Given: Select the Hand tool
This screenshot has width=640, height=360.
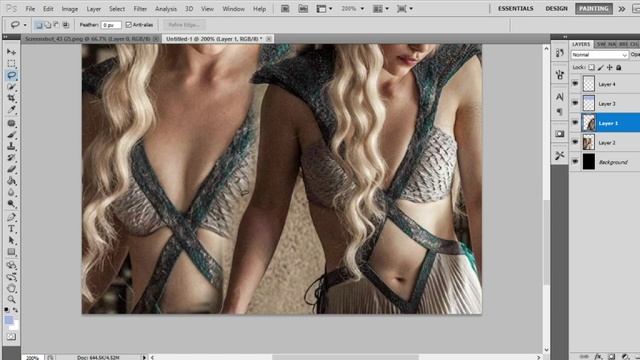Looking at the screenshot, I should pyautogui.click(x=11, y=289).
